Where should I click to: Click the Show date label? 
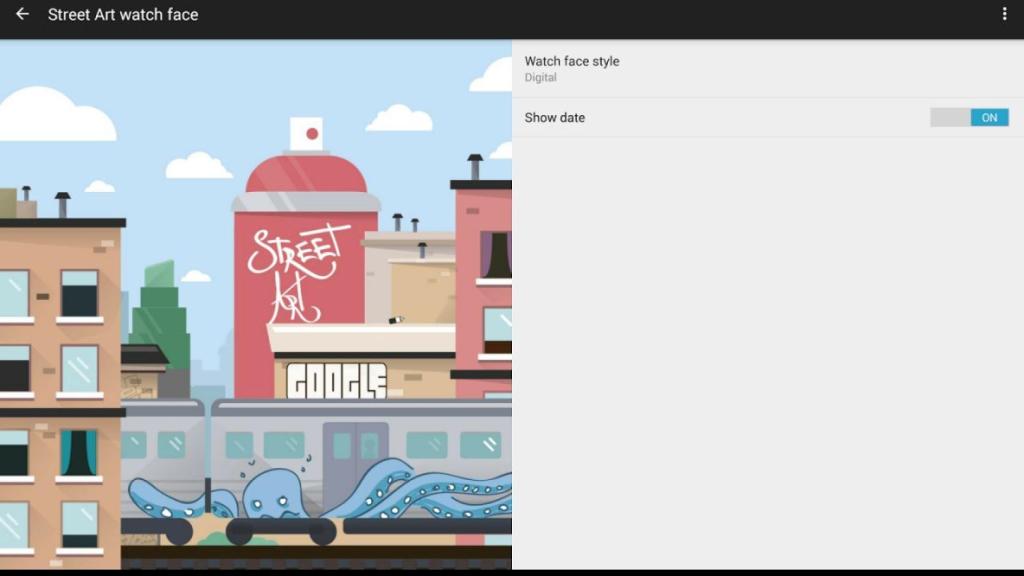[554, 118]
